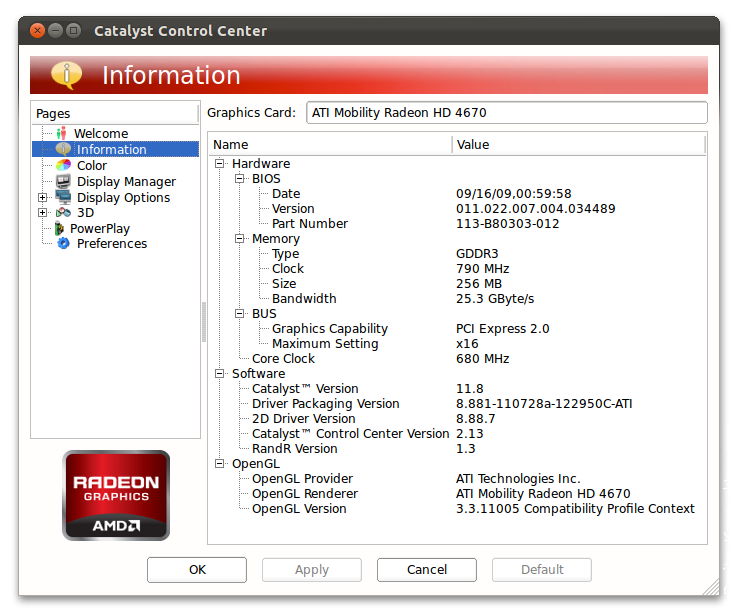740x616 pixels.
Task: Close the Catalyst Control Center window
Action: pos(37,31)
